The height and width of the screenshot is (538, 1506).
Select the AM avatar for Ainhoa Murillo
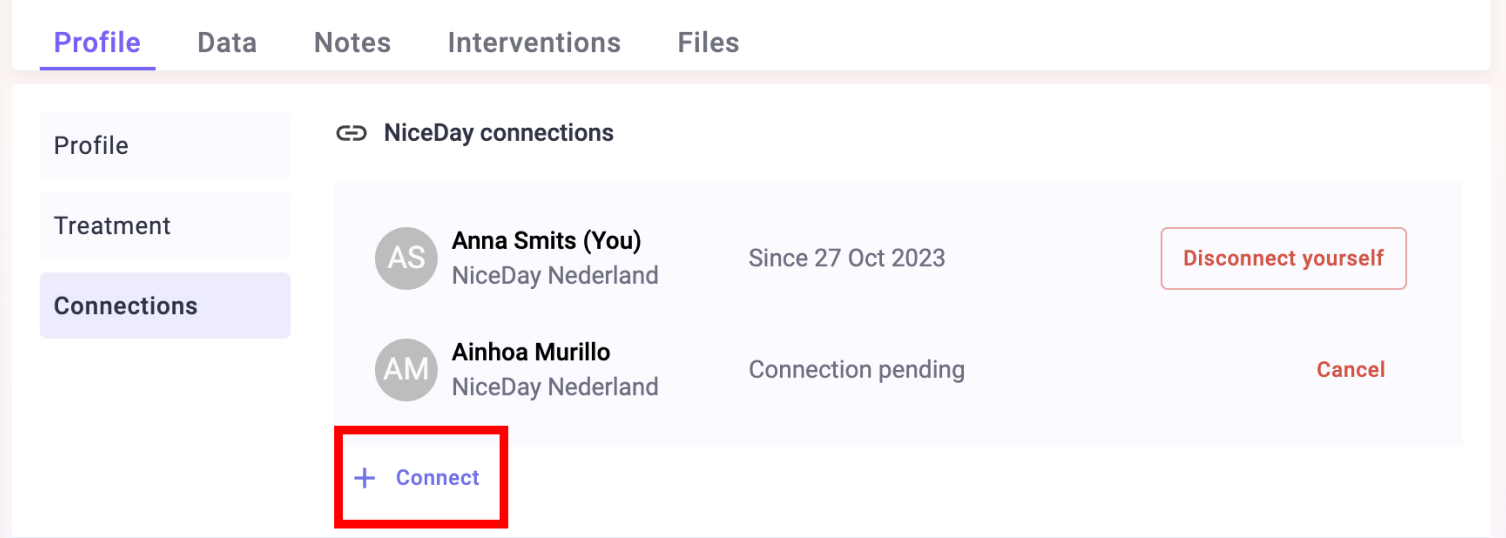tap(406, 369)
